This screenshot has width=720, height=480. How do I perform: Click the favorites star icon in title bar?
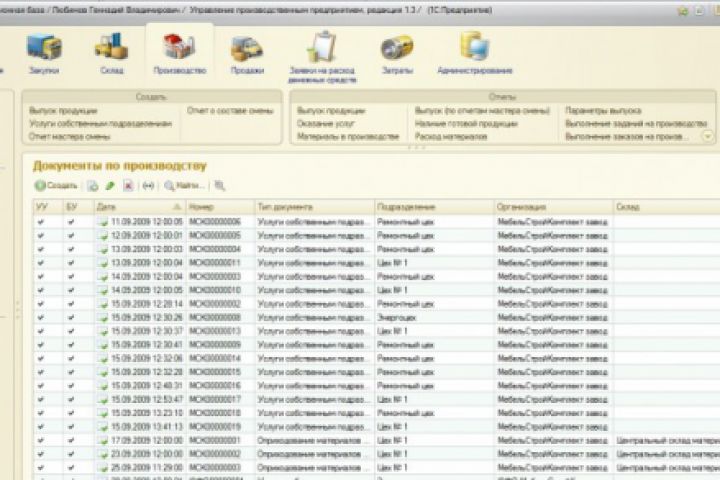[x=683, y=11]
